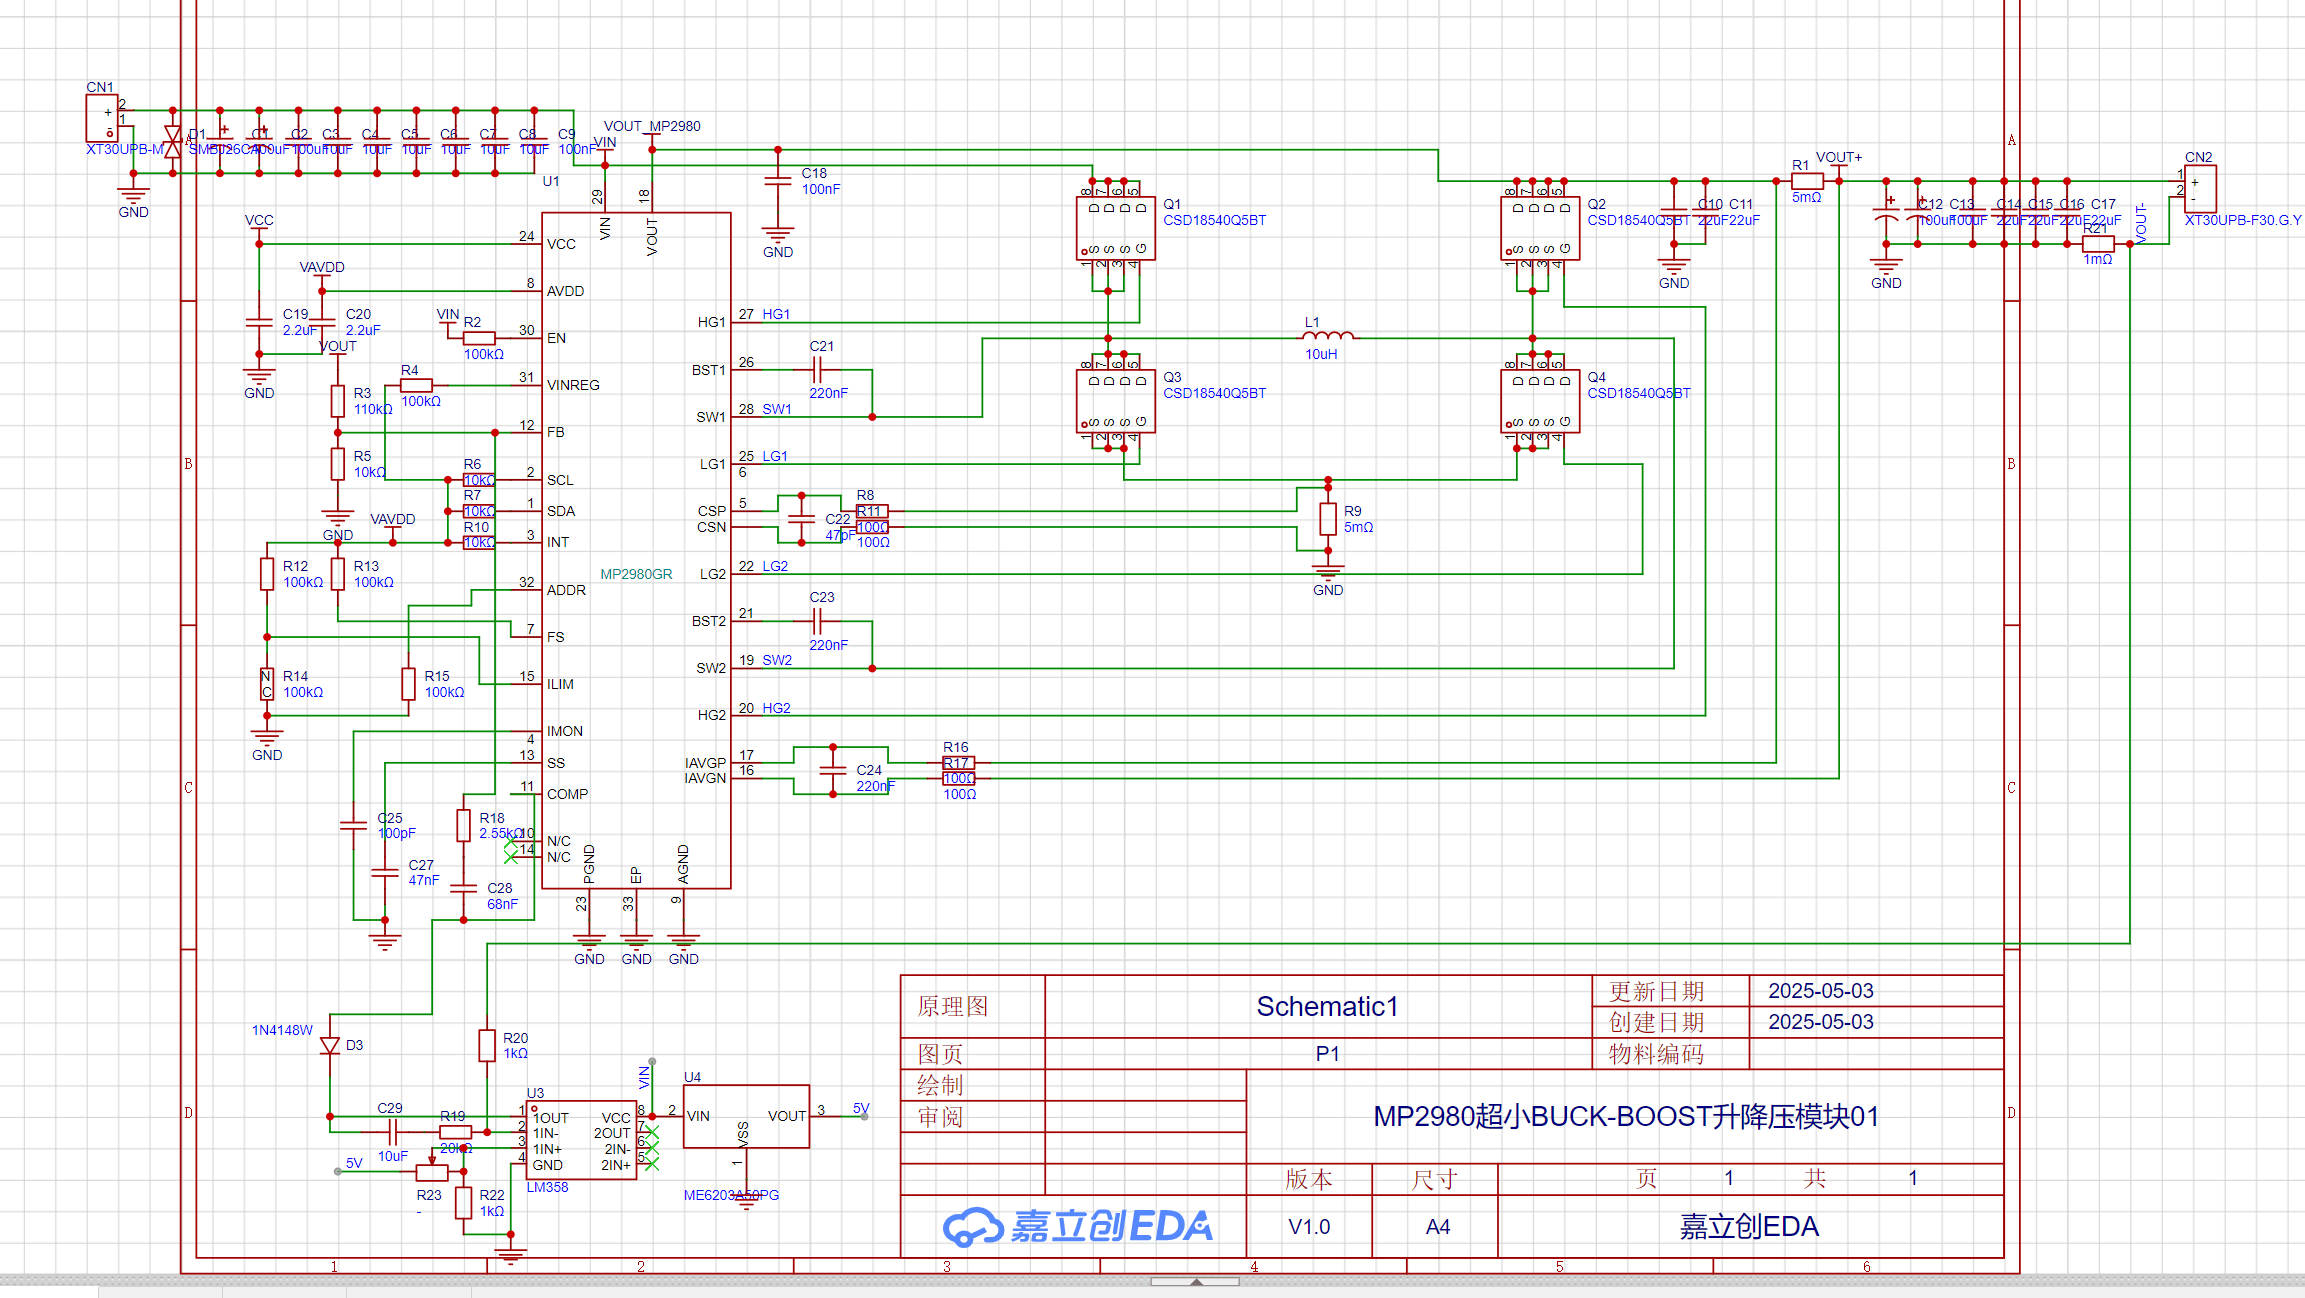The height and width of the screenshot is (1298, 2305).
Task: Select the MP2980 BUCK-BOOST project title text
Action: pyautogui.click(x=1625, y=1116)
